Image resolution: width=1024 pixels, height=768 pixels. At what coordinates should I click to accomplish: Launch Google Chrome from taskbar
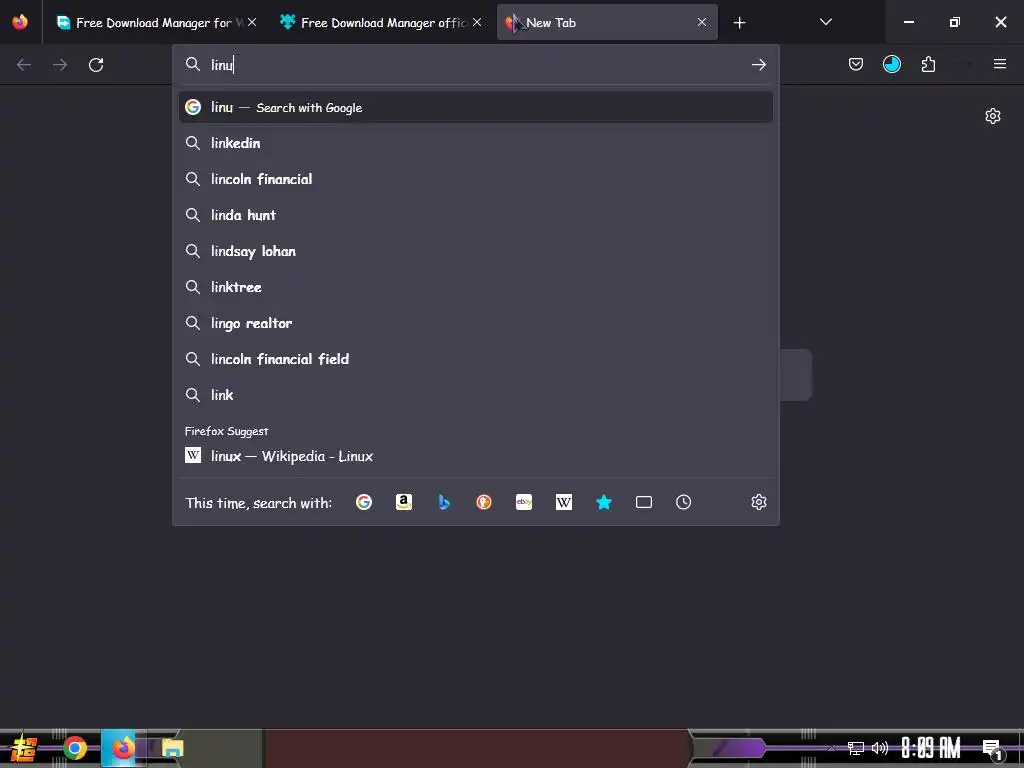tap(74, 748)
